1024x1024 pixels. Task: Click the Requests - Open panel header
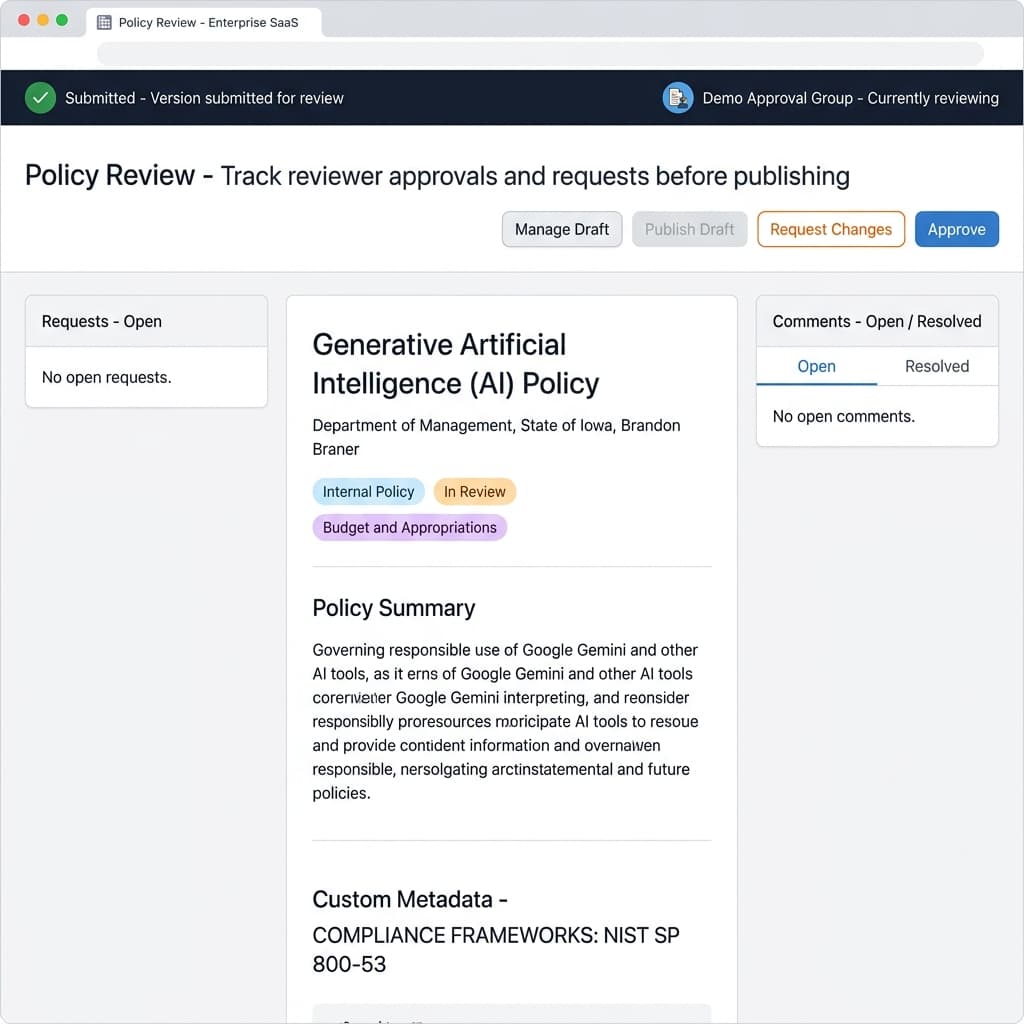pyautogui.click(x=101, y=321)
